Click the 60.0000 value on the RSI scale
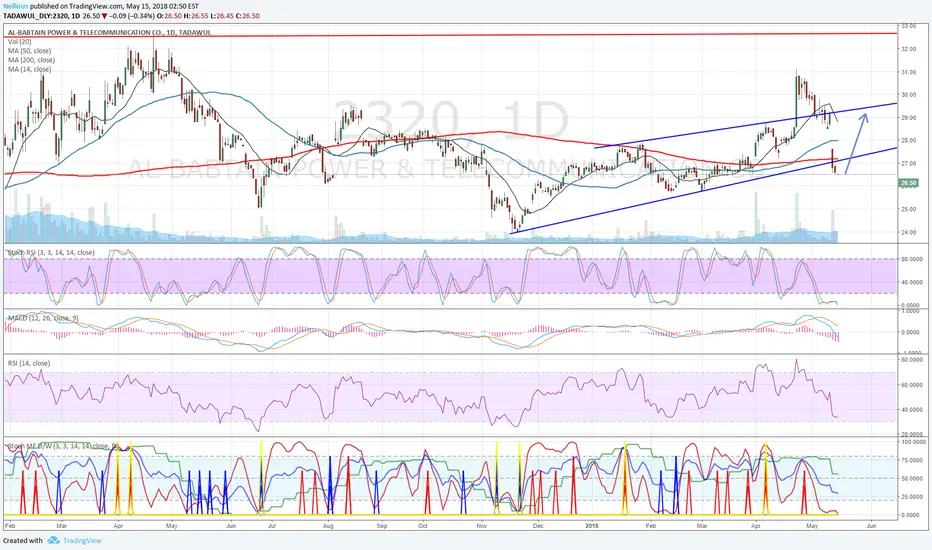This screenshot has width=932, height=550. pos(911,385)
